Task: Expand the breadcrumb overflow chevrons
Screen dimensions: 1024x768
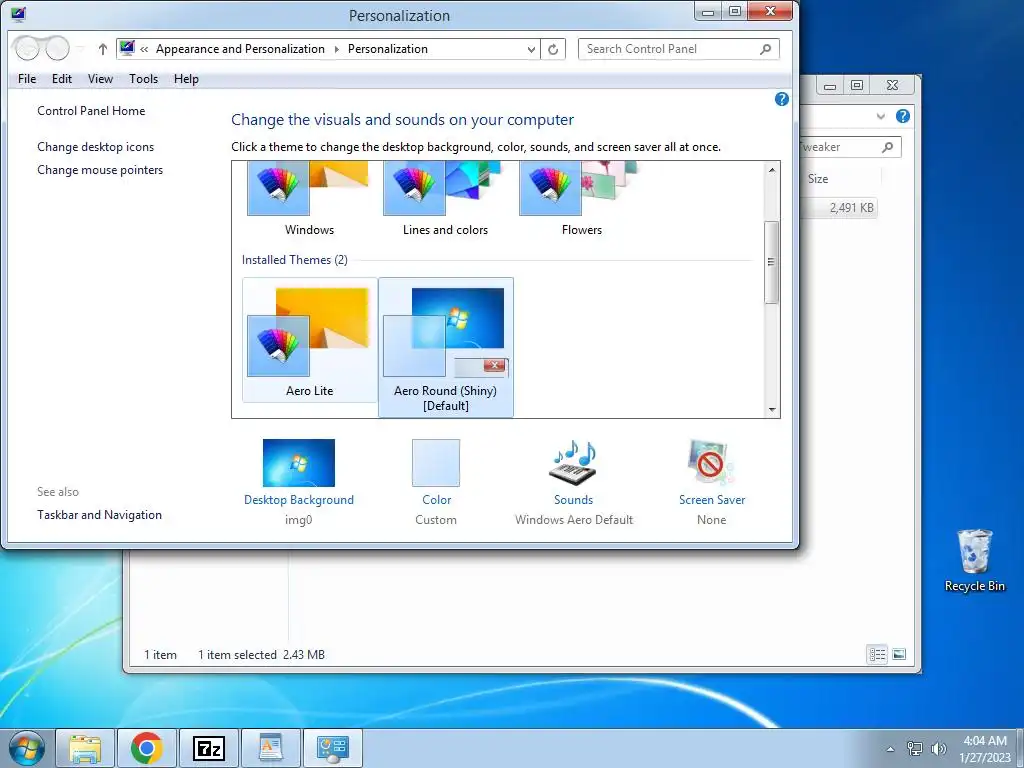Action: pos(144,49)
